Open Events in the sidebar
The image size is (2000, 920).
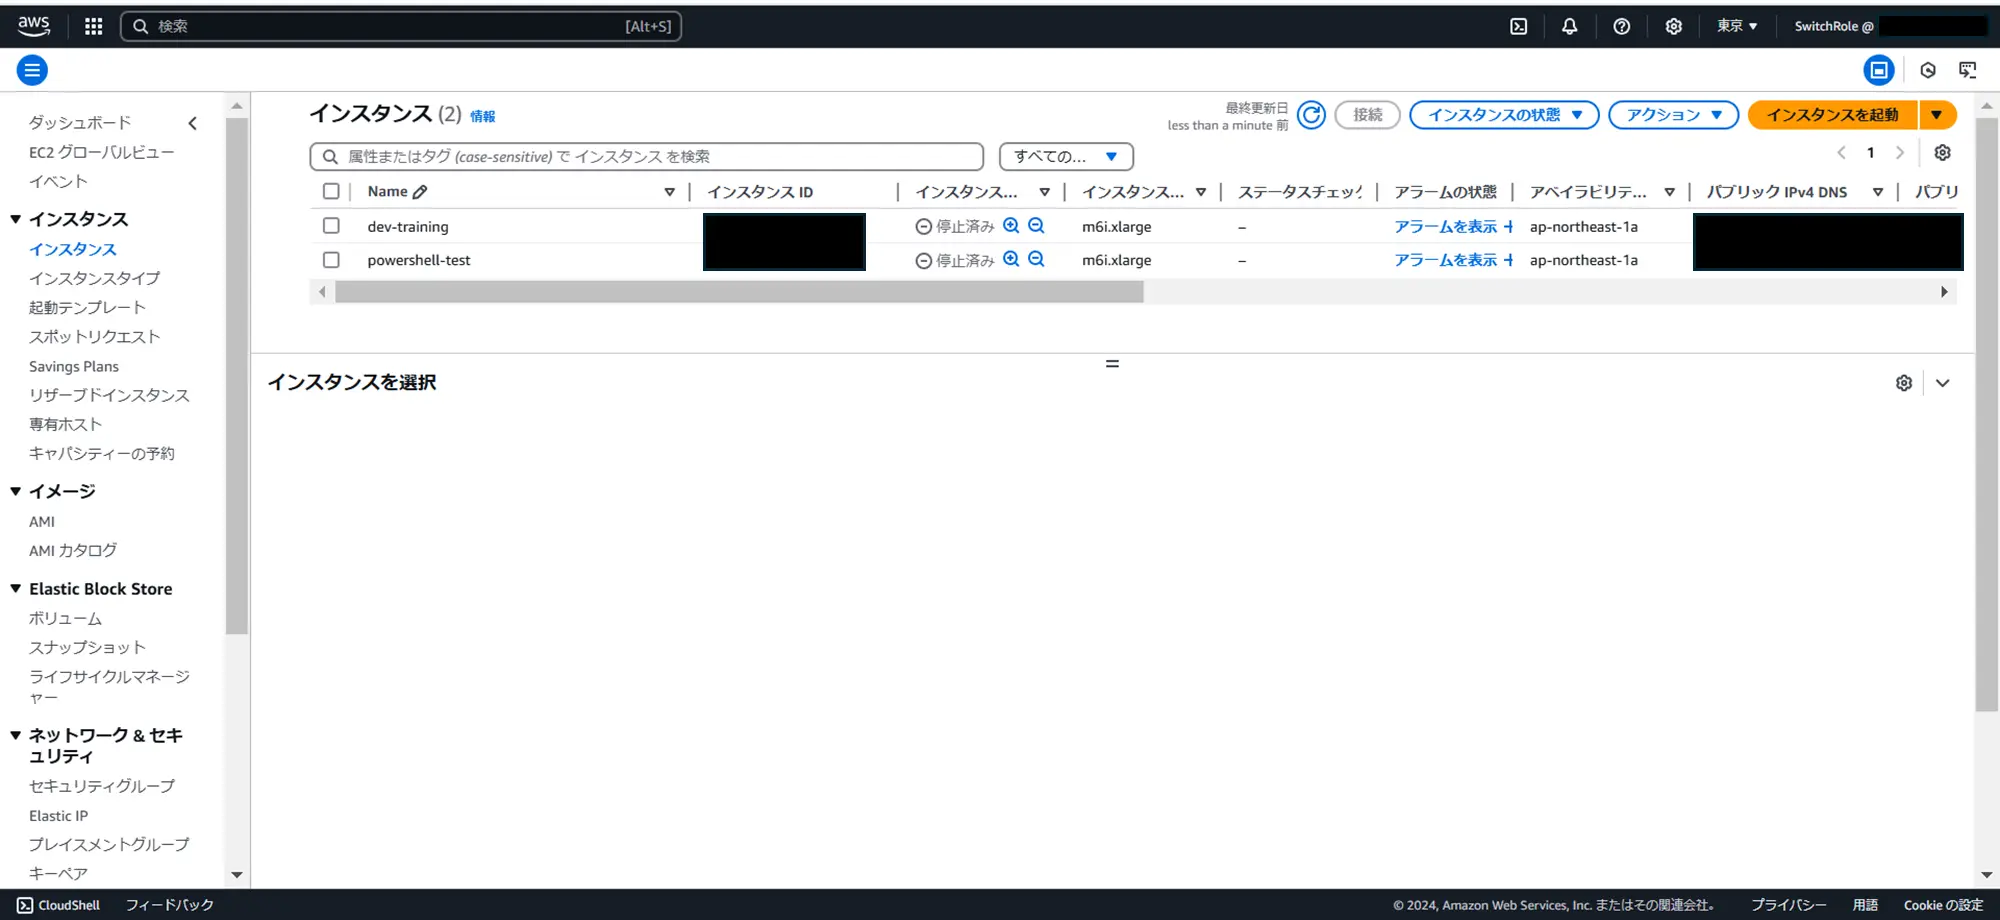pos(58,181)
